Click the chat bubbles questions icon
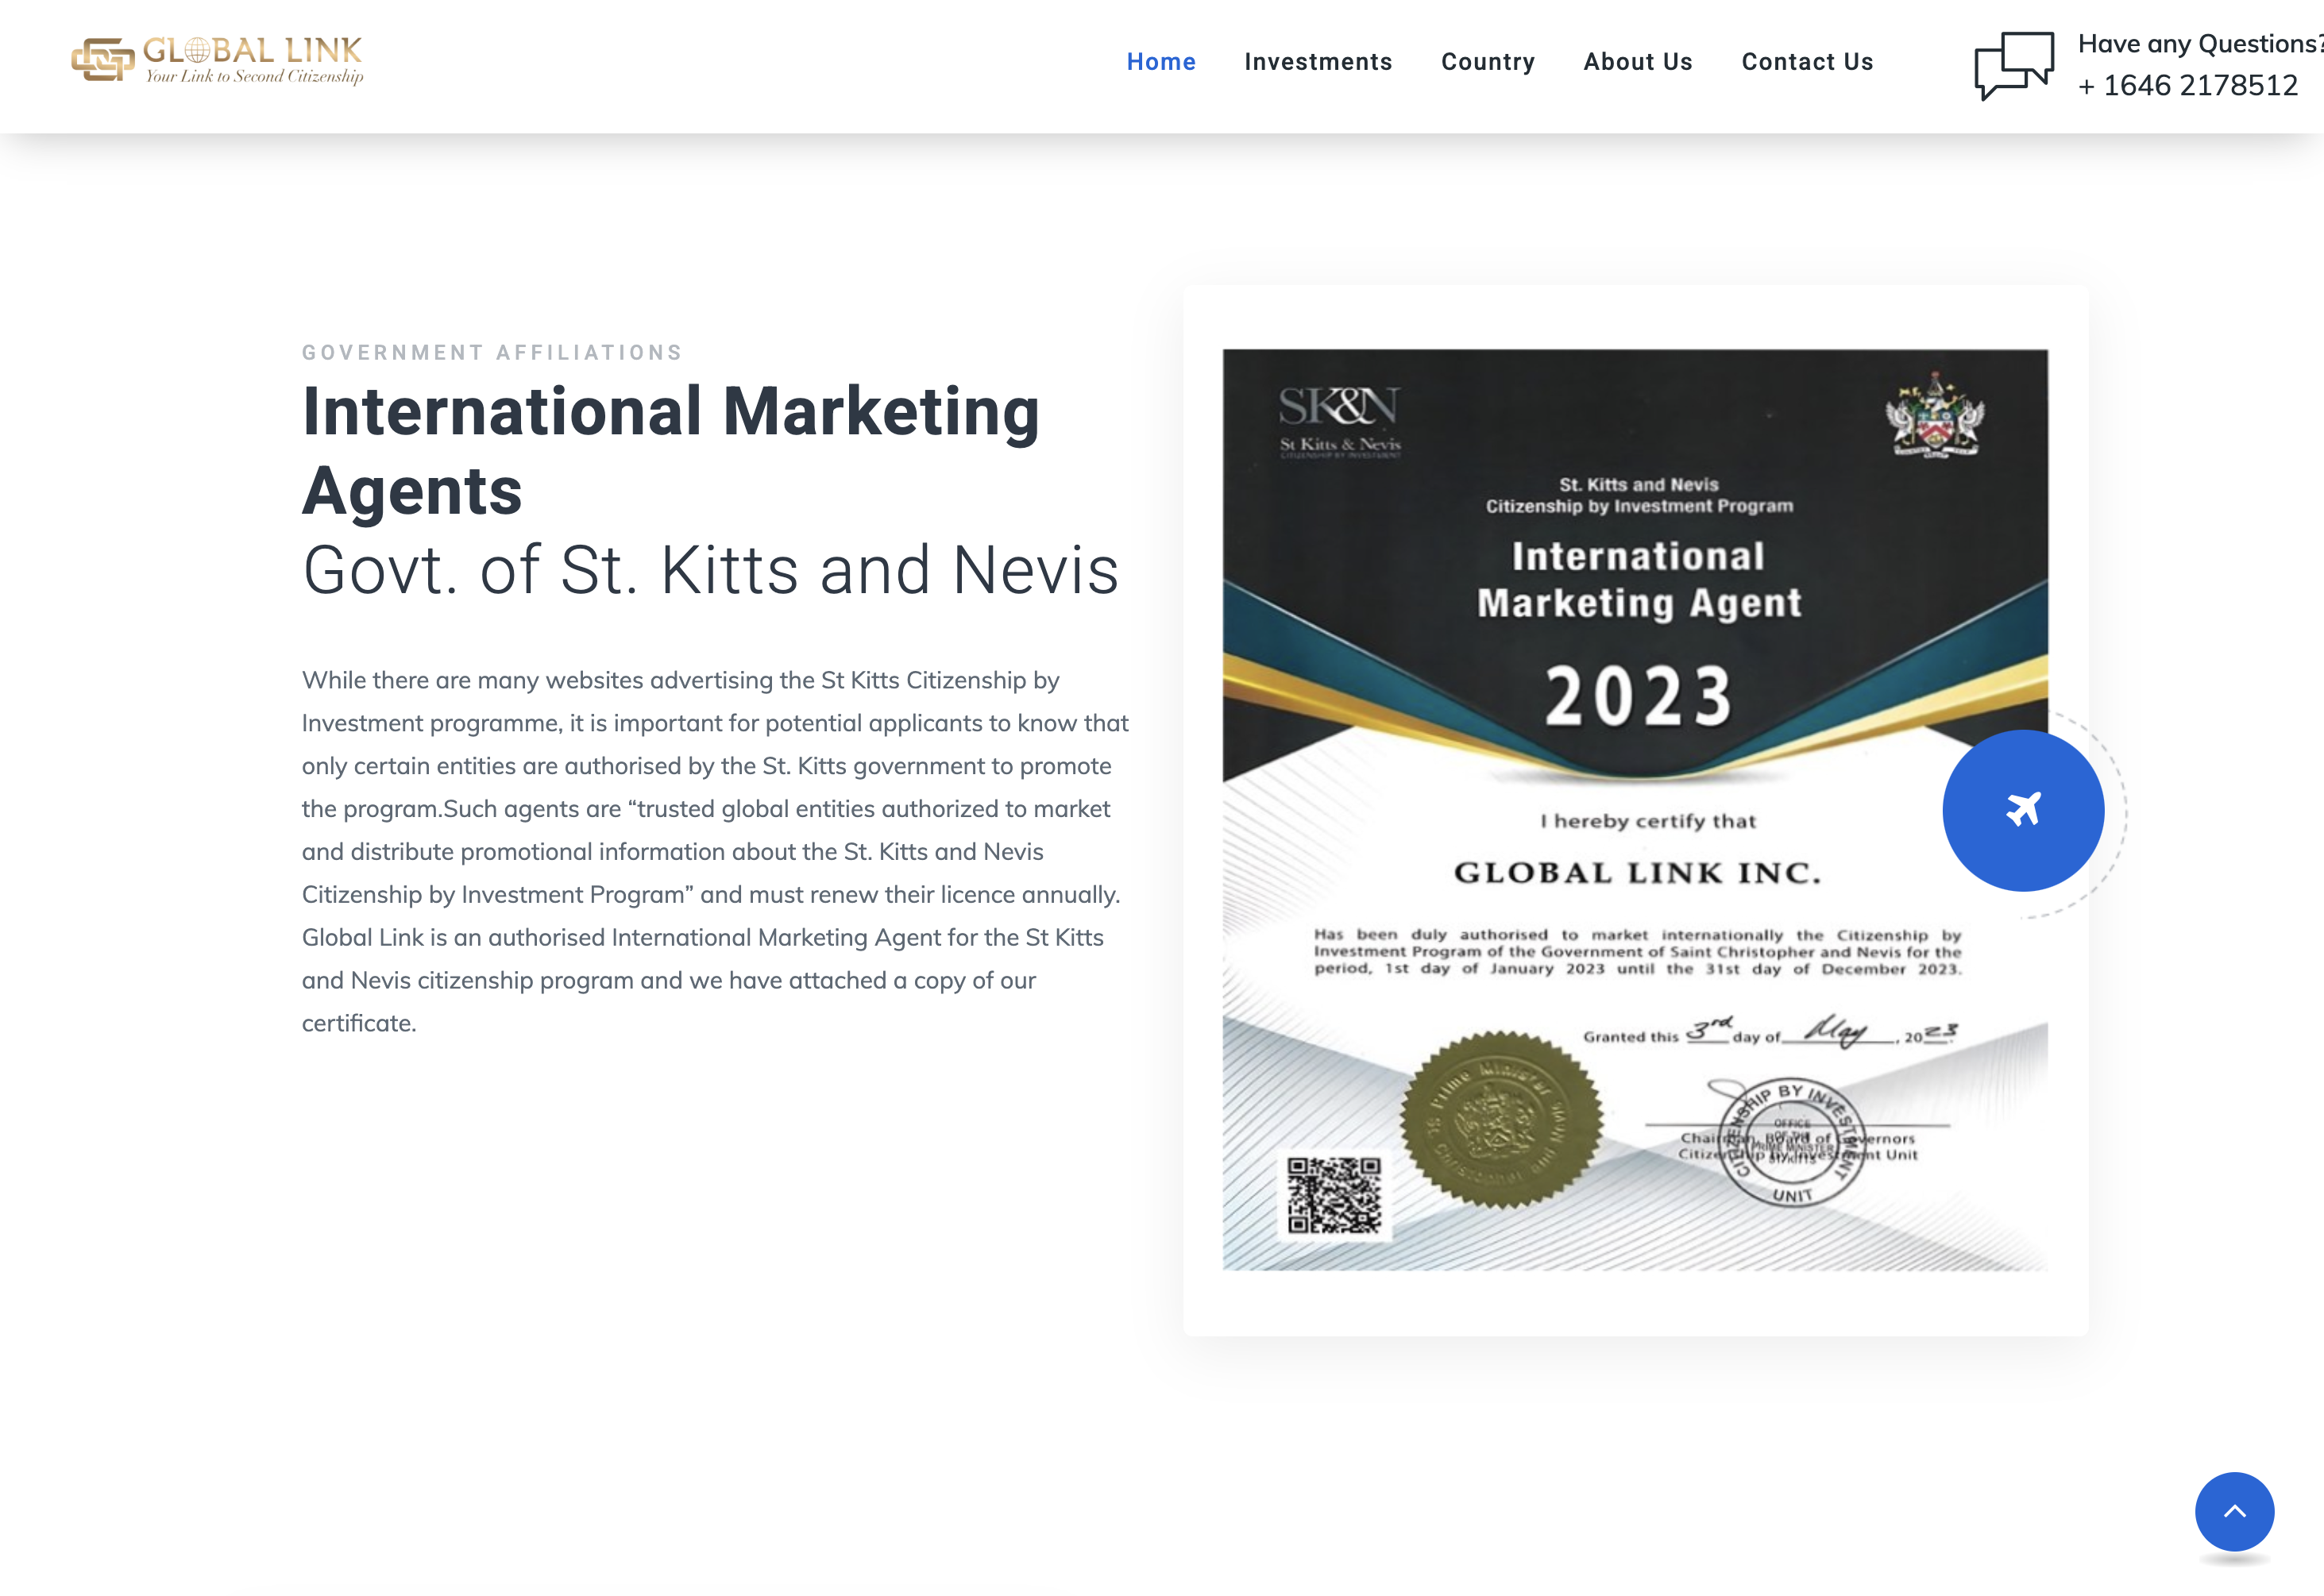 2013,65
